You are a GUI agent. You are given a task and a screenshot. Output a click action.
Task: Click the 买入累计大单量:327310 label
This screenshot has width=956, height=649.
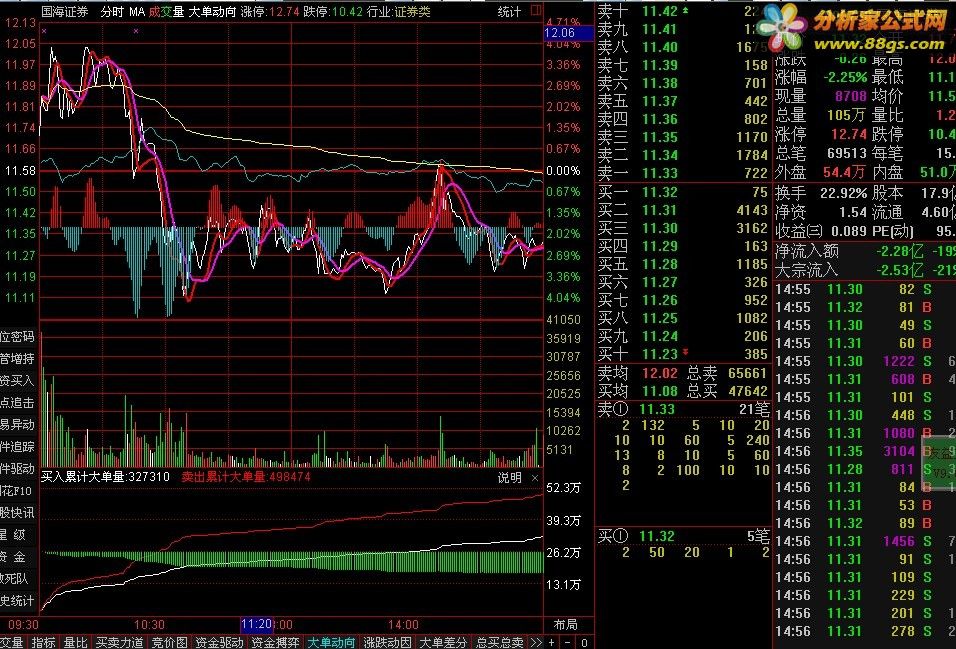(105, 476)
